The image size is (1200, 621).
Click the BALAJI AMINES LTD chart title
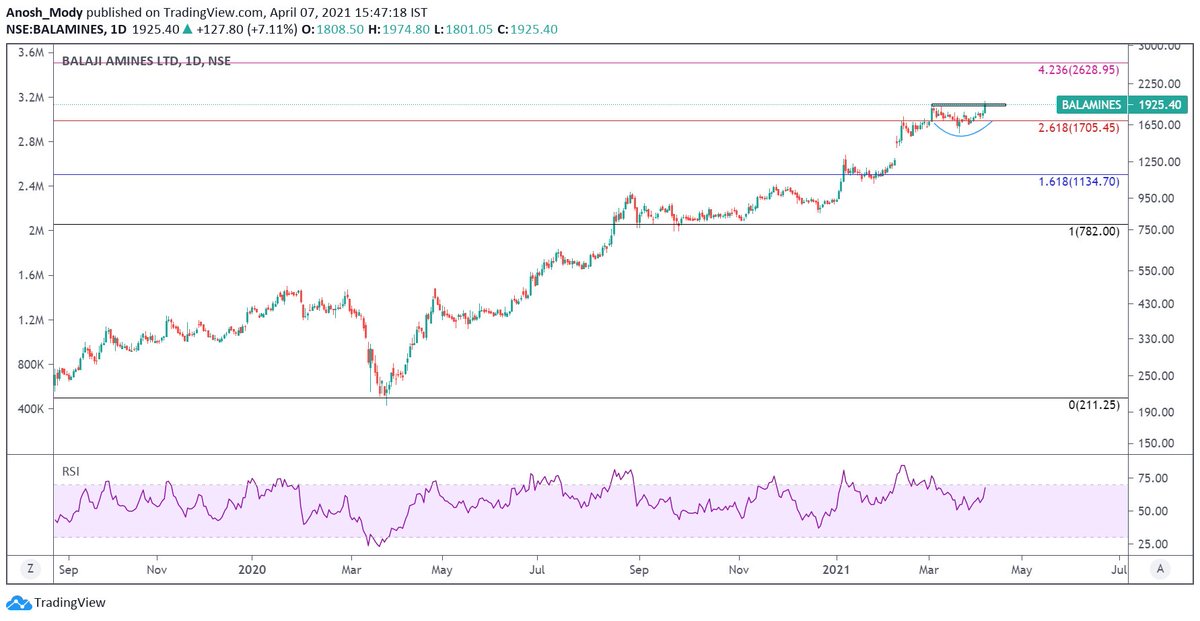pyautogui.click(x=147, y=61)
